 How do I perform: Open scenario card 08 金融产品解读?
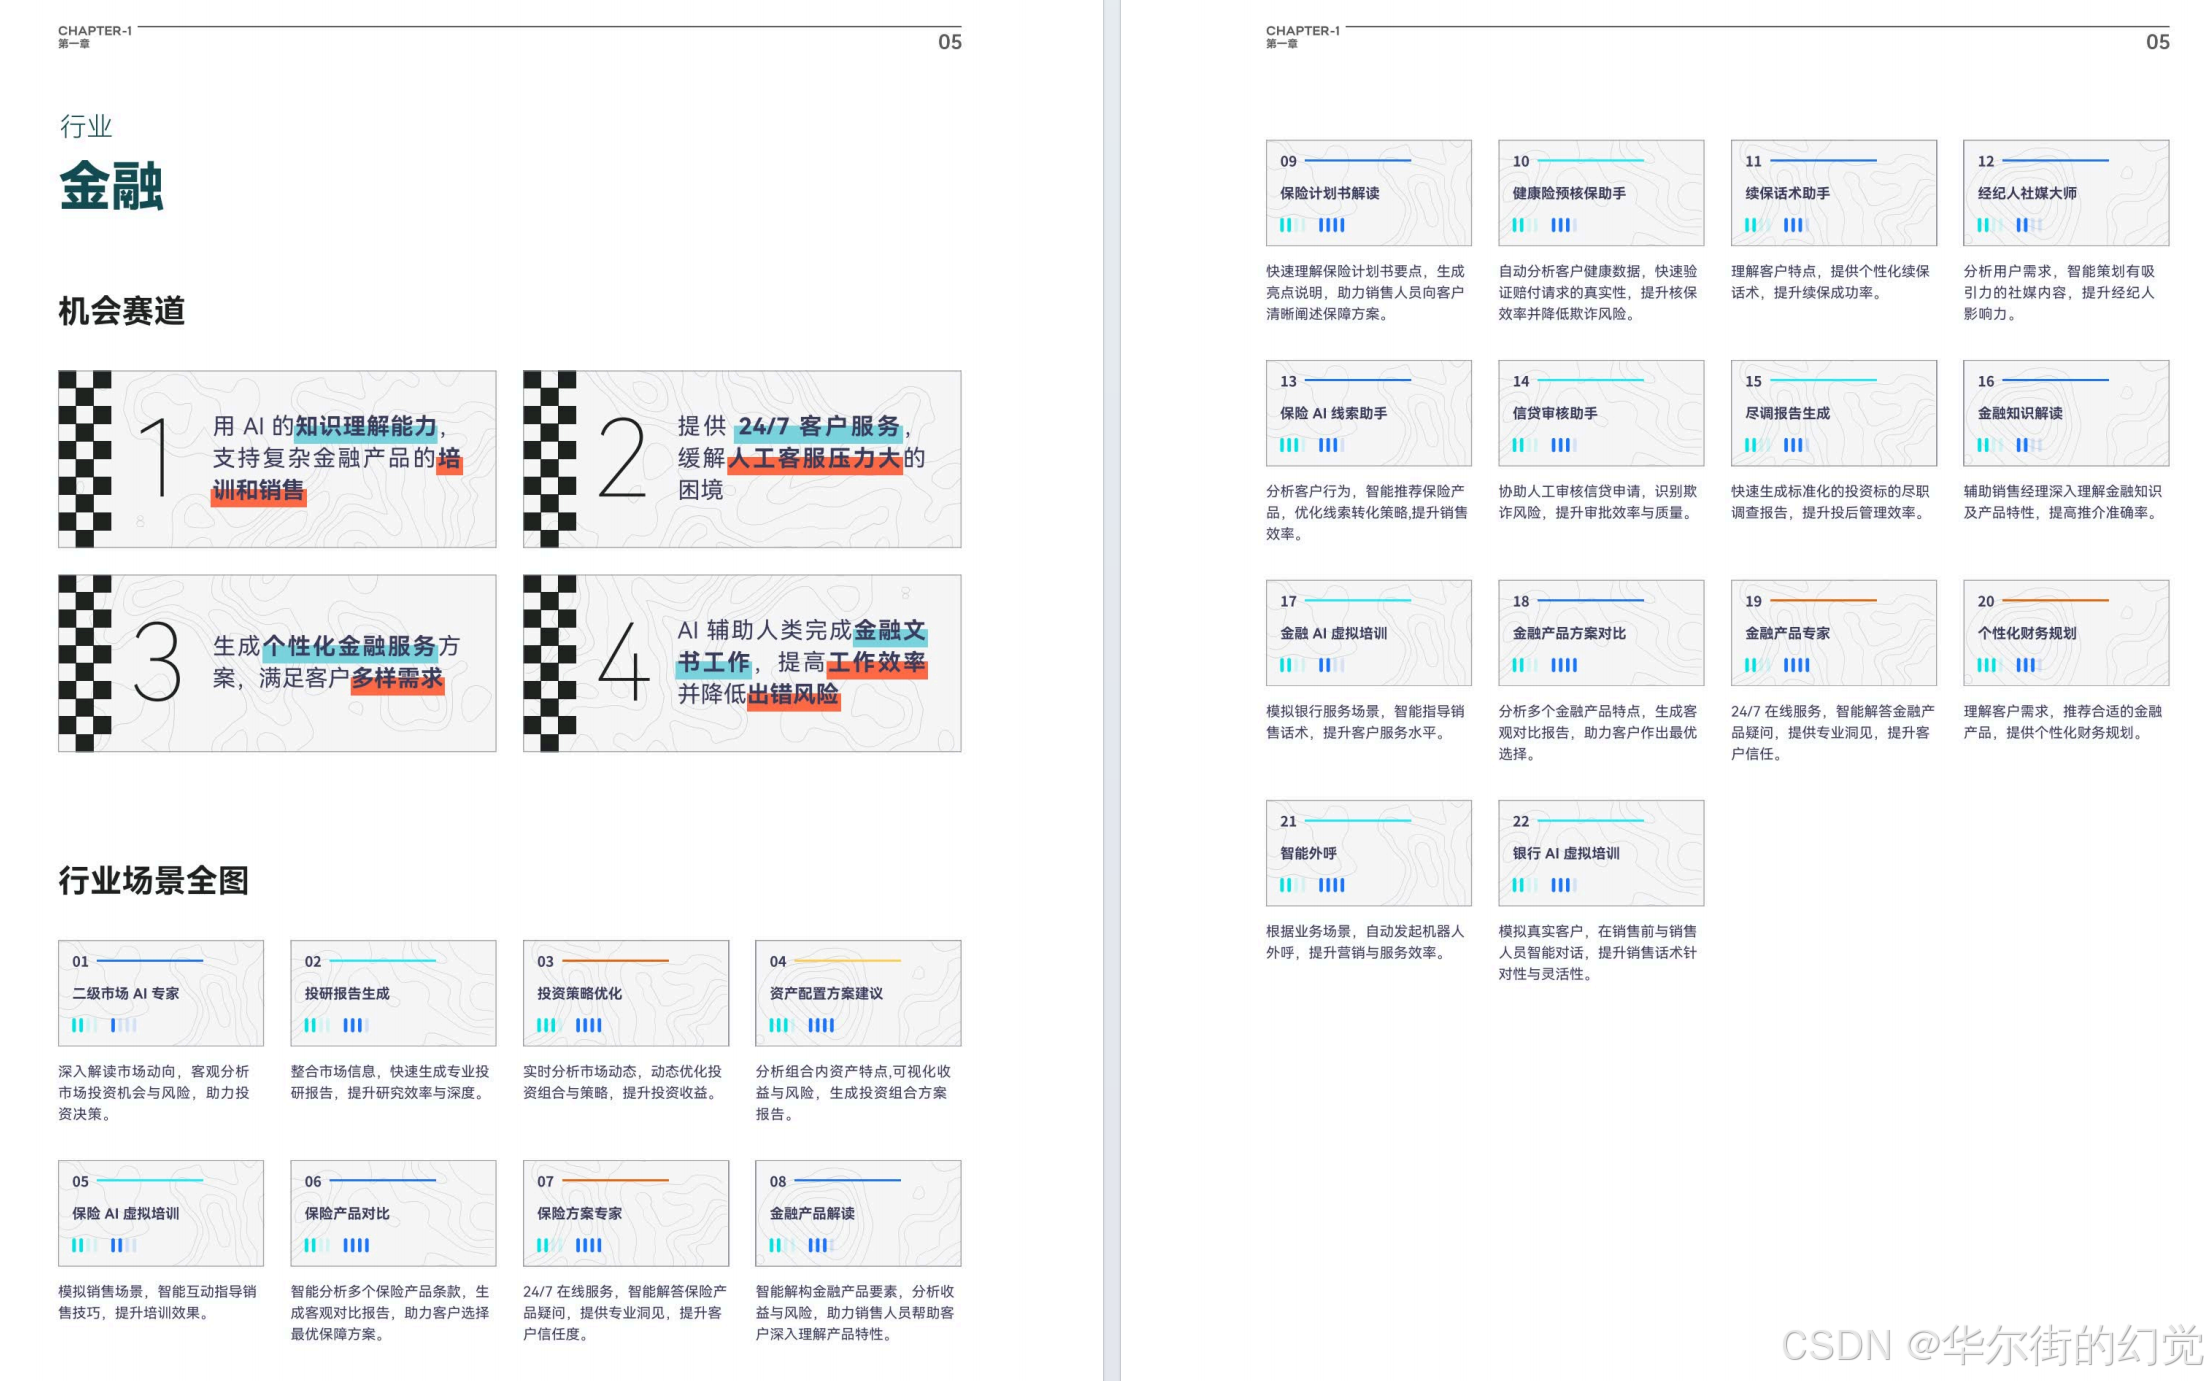(858, 1213)
